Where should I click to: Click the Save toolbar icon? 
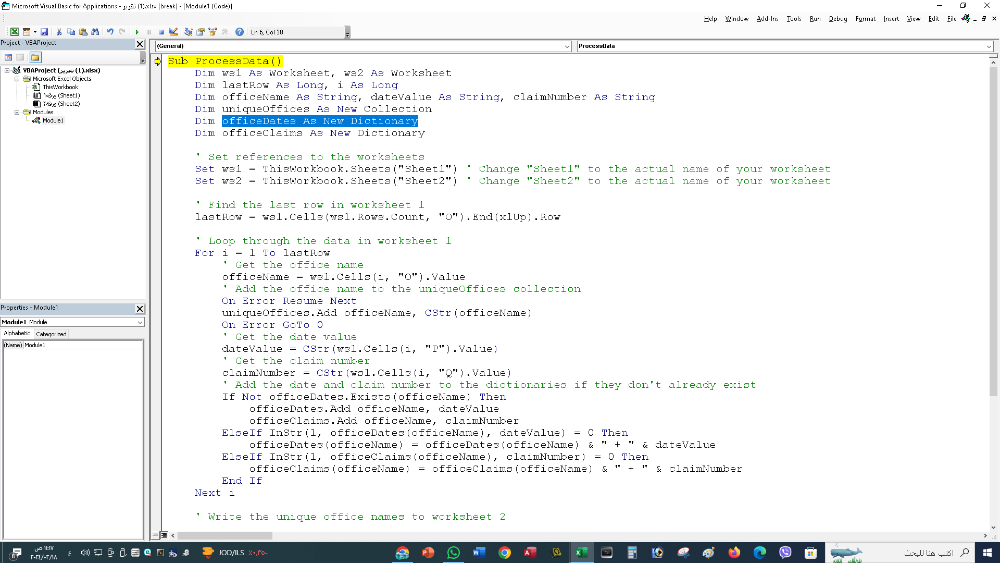(x=44, y=32)
